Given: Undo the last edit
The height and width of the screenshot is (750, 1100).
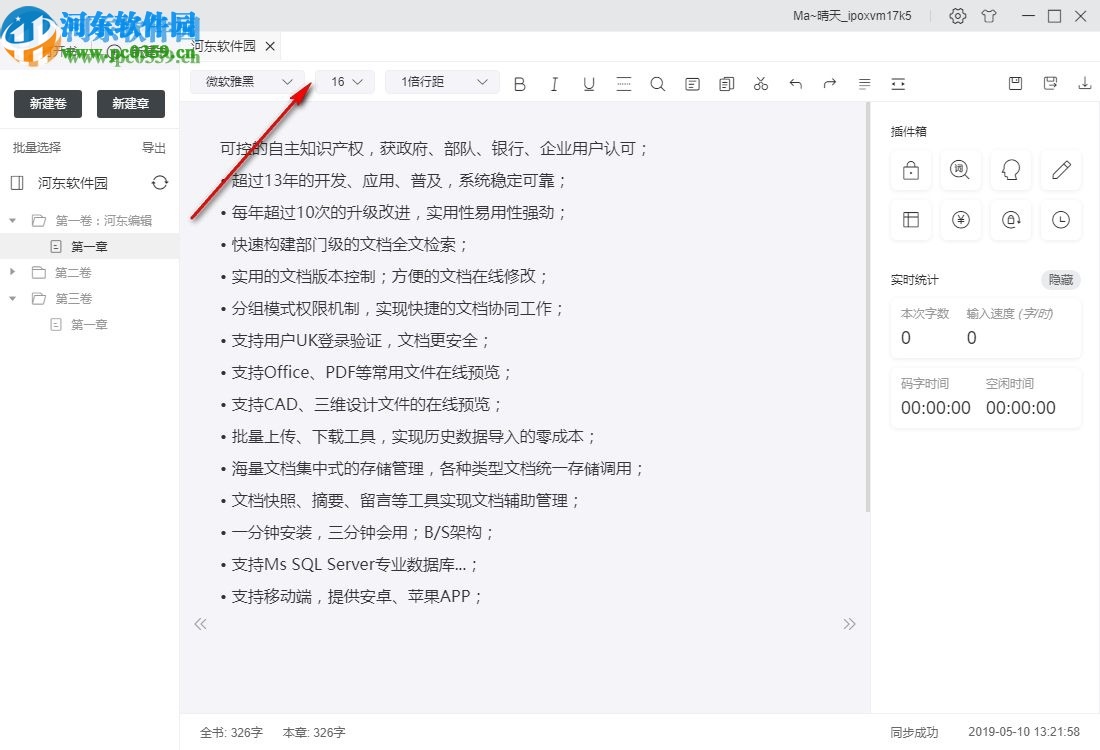Looking at the screenshot, I should tap(795, 84).
